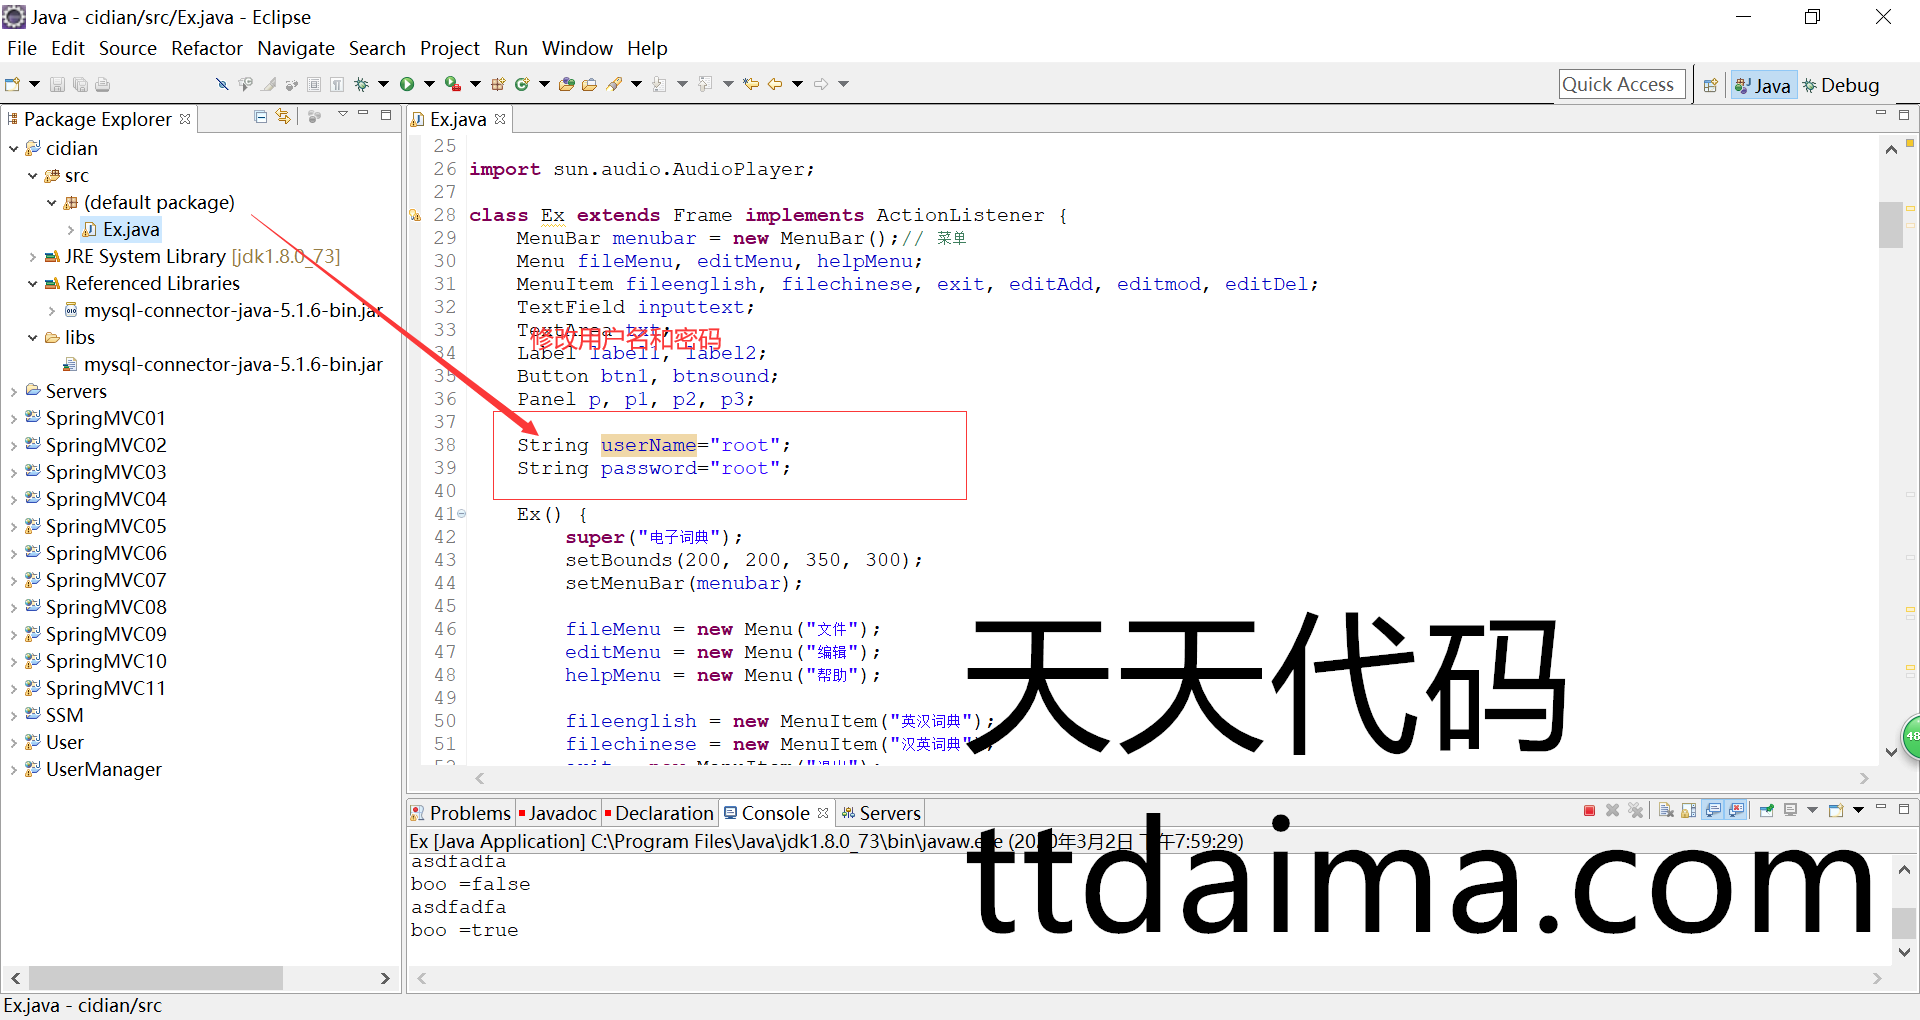Screen dimensions: 1920x1020
Task: Click the New Java Class icon
Action: tap(521, 84)
